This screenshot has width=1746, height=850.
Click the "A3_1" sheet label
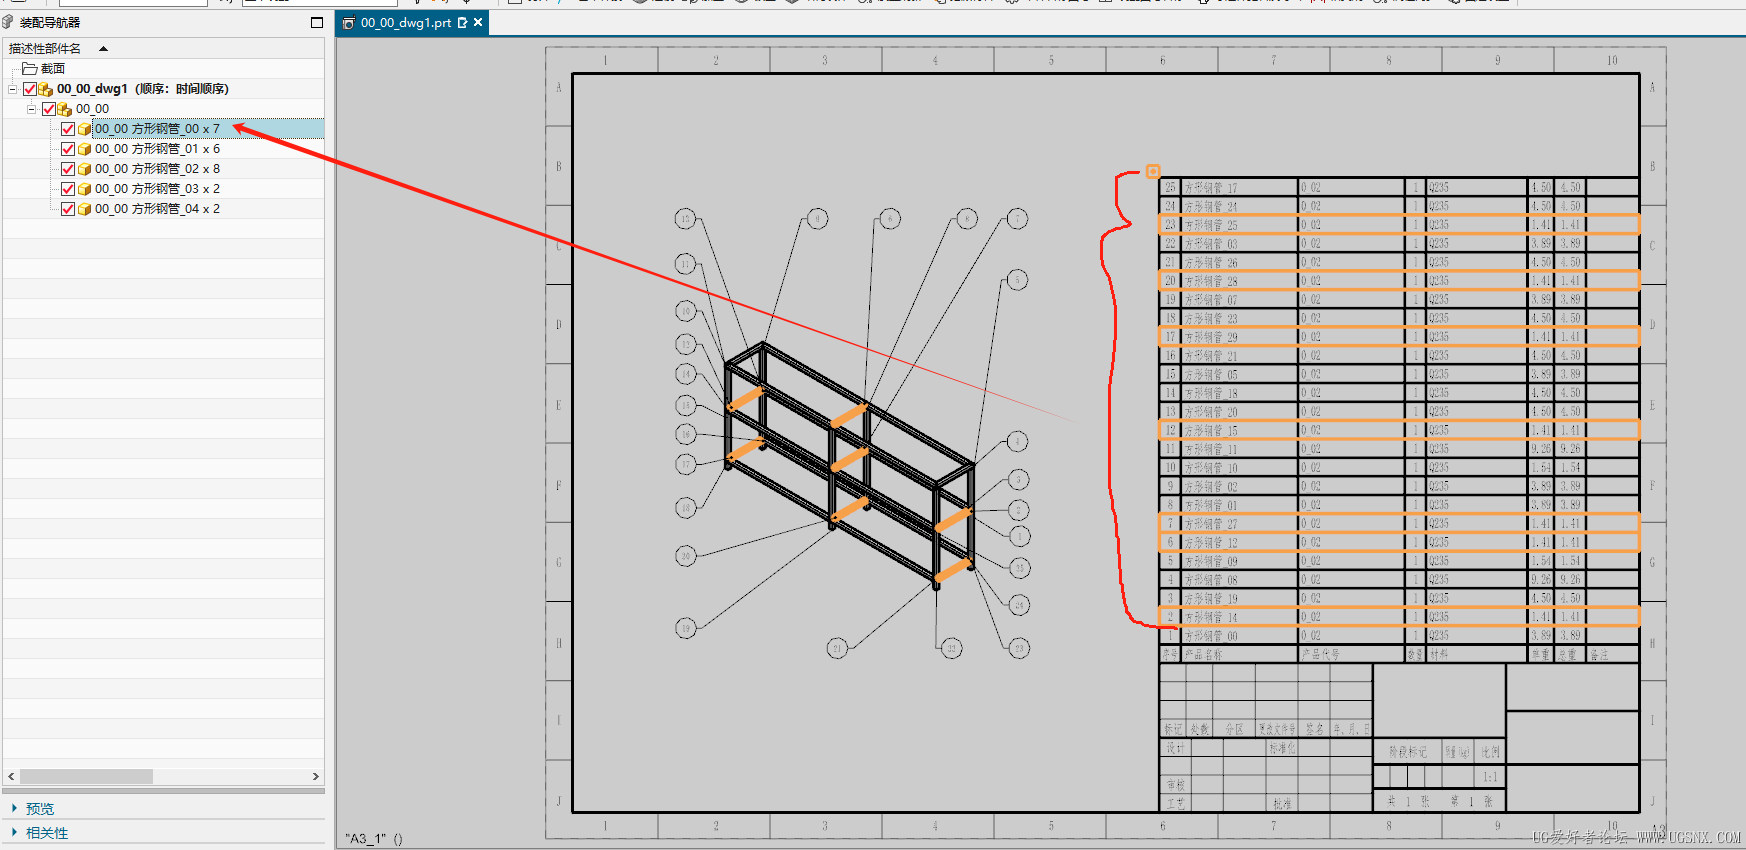pos(374,839)
